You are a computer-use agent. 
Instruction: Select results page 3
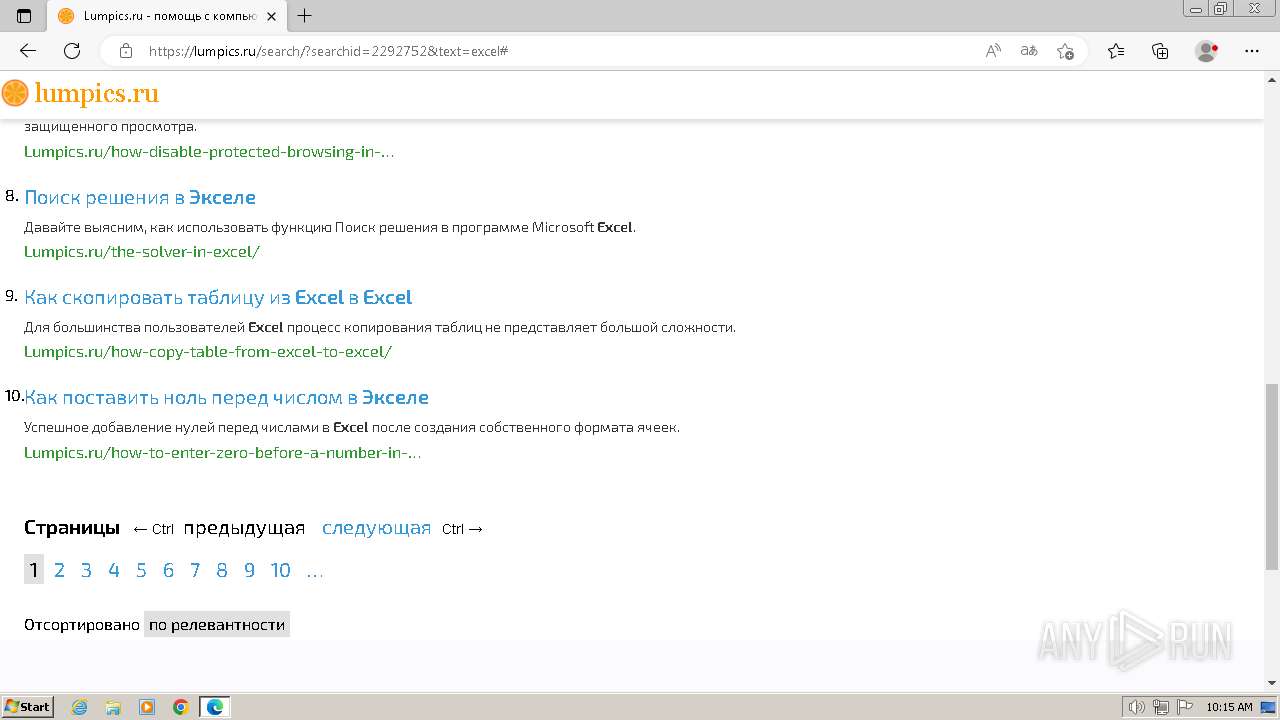tap(86, 570)
